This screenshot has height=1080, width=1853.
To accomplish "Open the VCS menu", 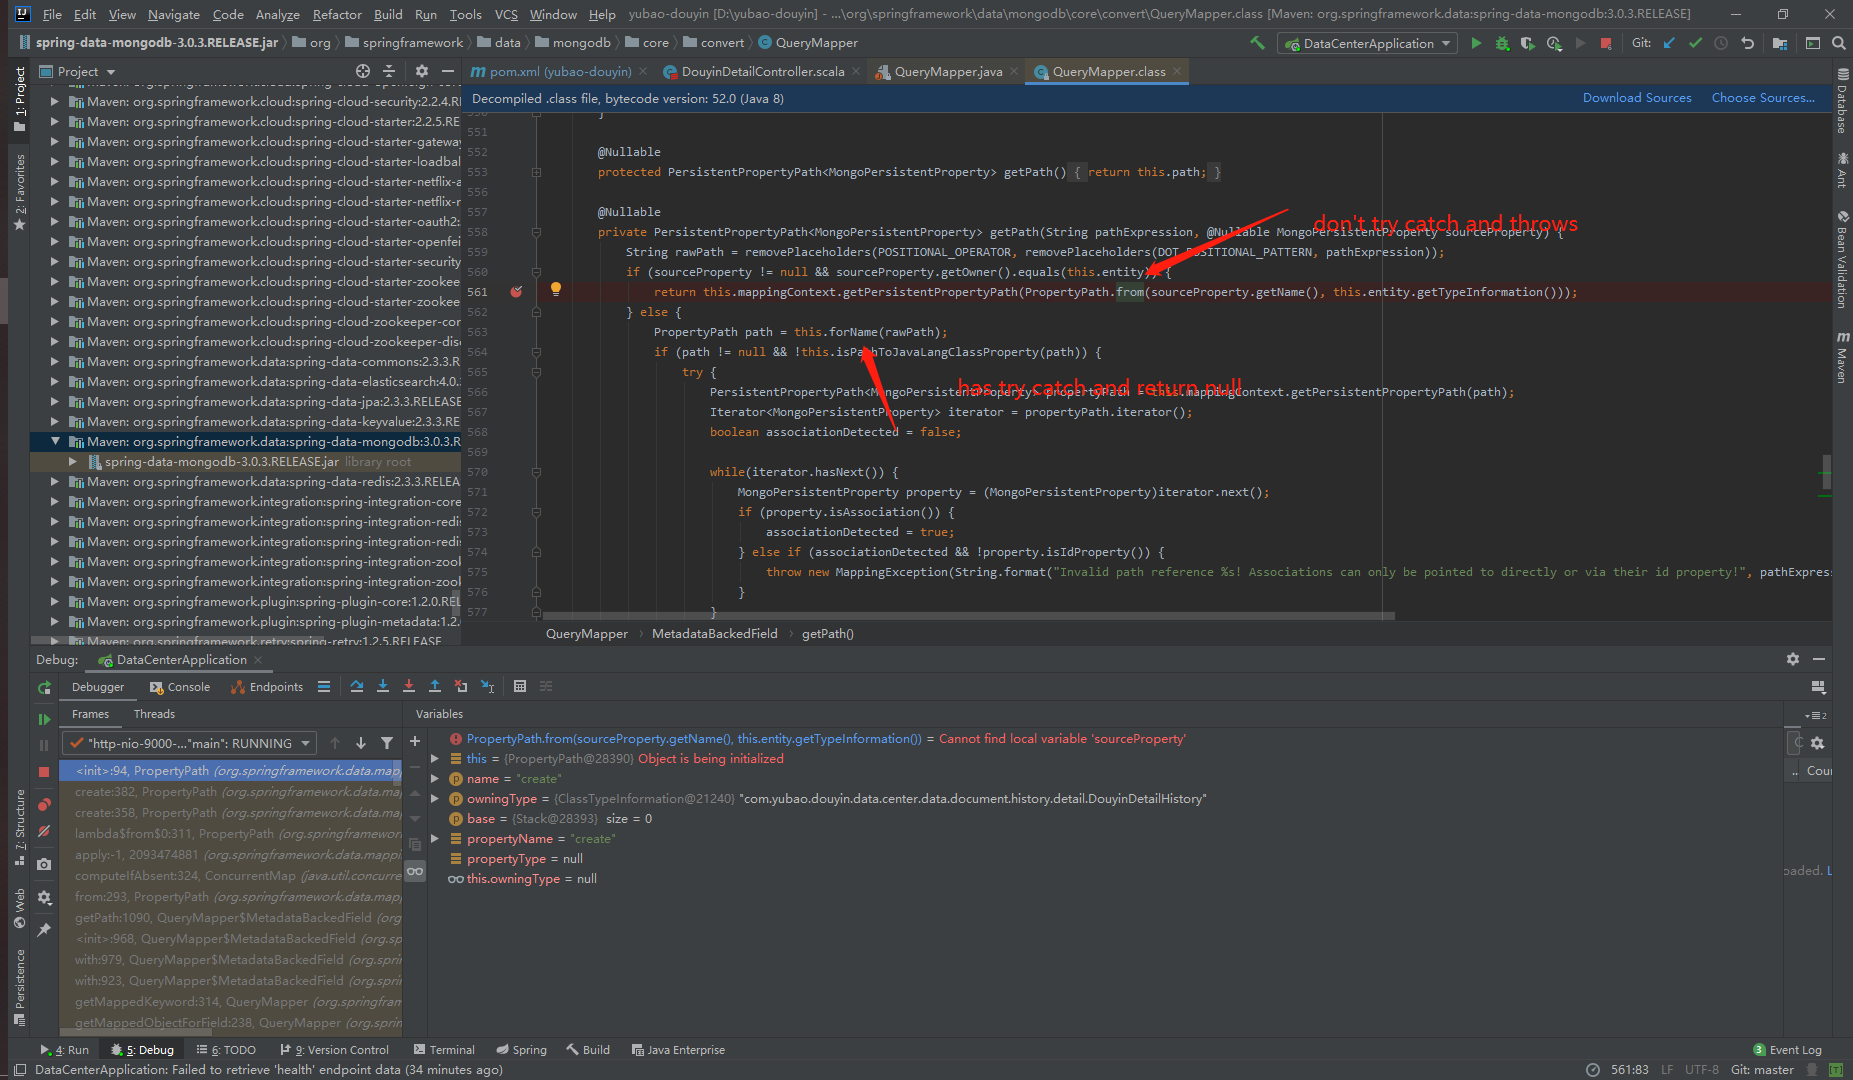I will tap(506, 14).
